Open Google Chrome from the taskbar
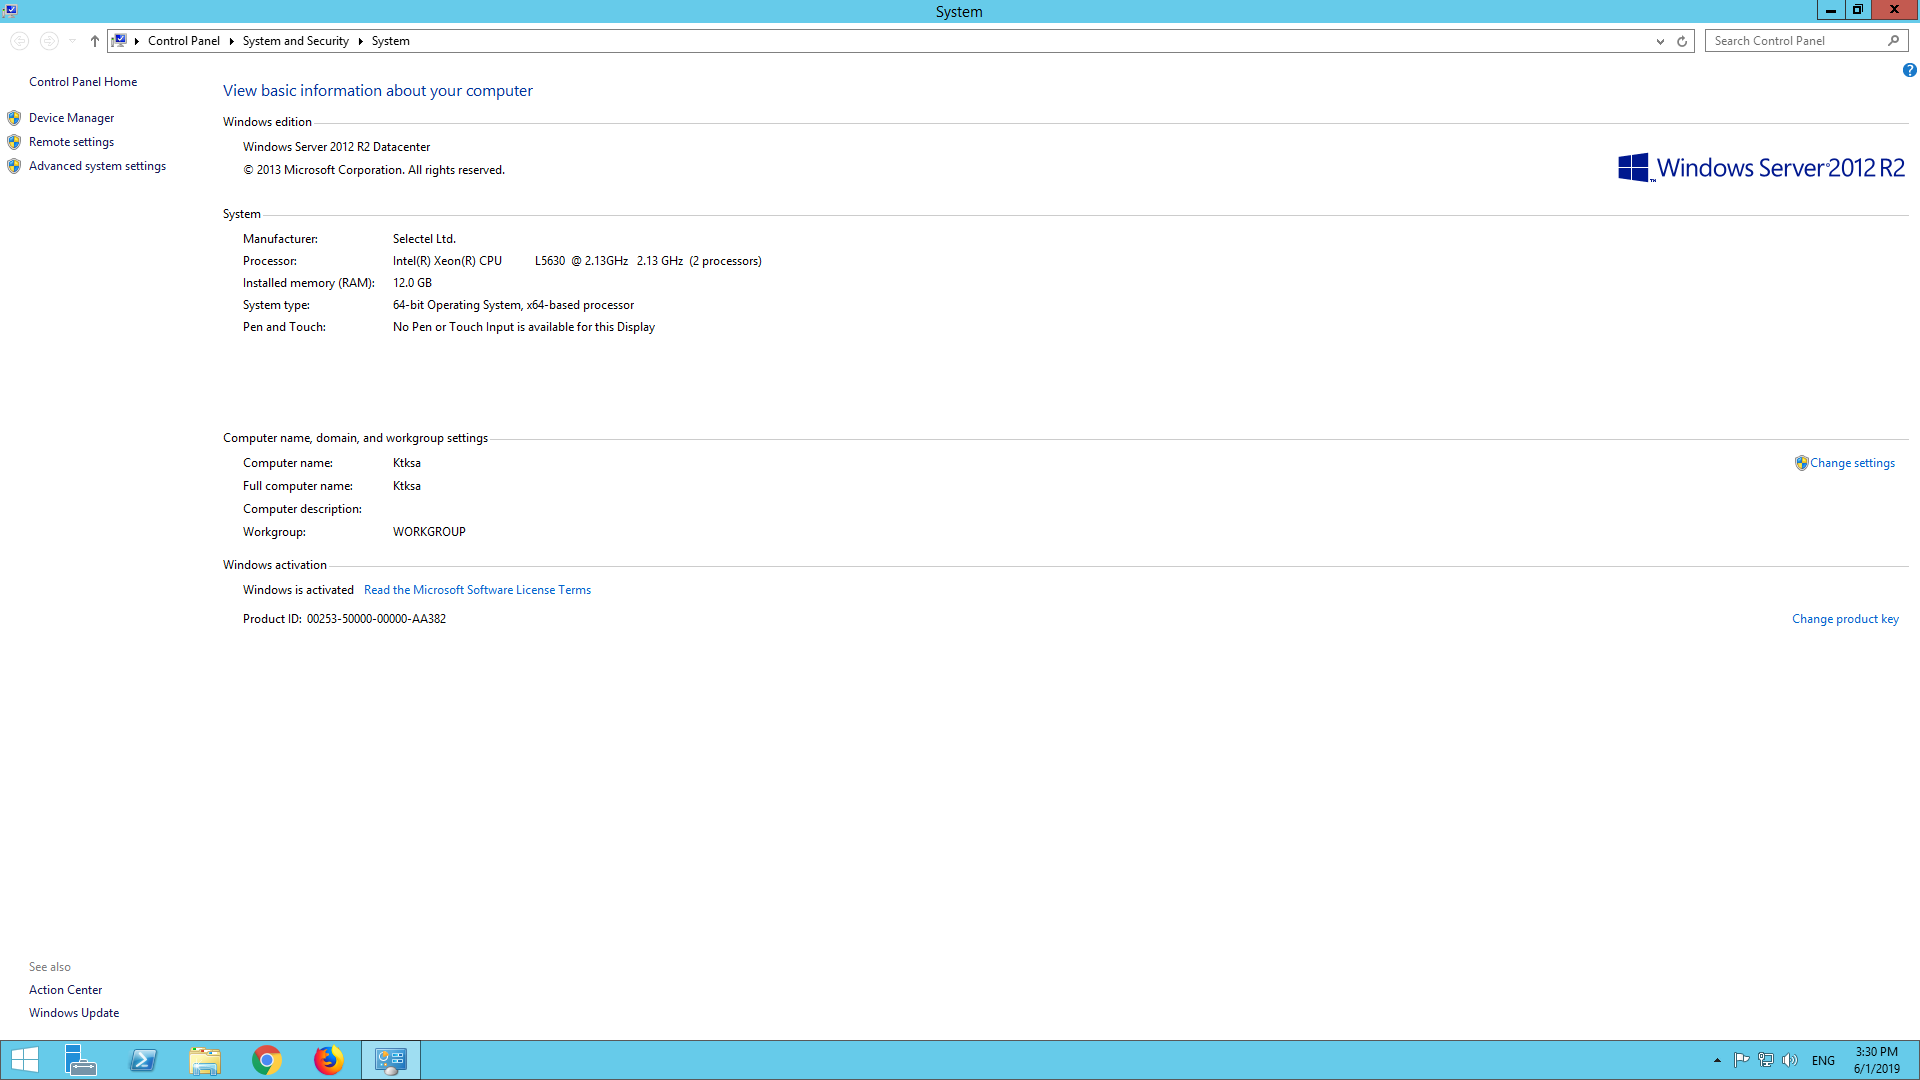 pos(267,1060)
